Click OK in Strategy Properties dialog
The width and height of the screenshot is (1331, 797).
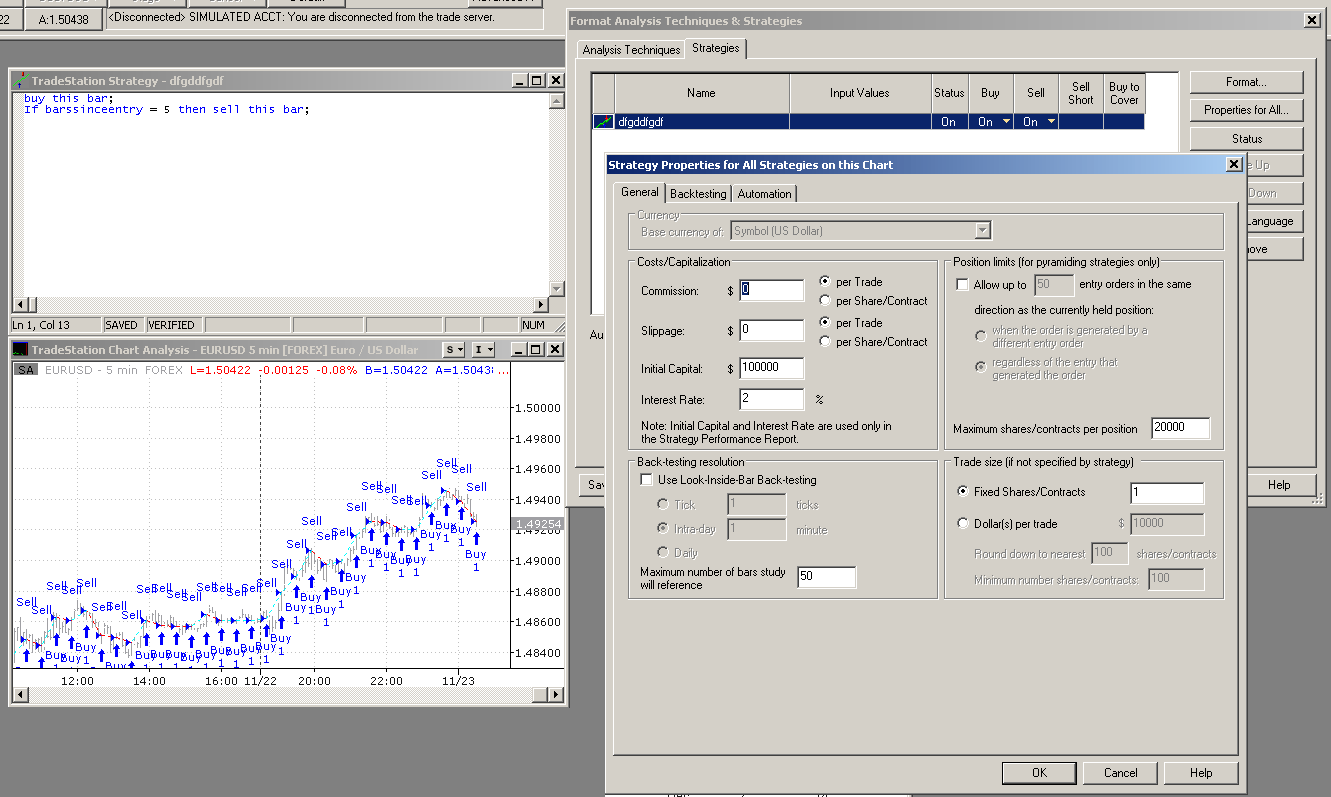tap(1039, 773)
